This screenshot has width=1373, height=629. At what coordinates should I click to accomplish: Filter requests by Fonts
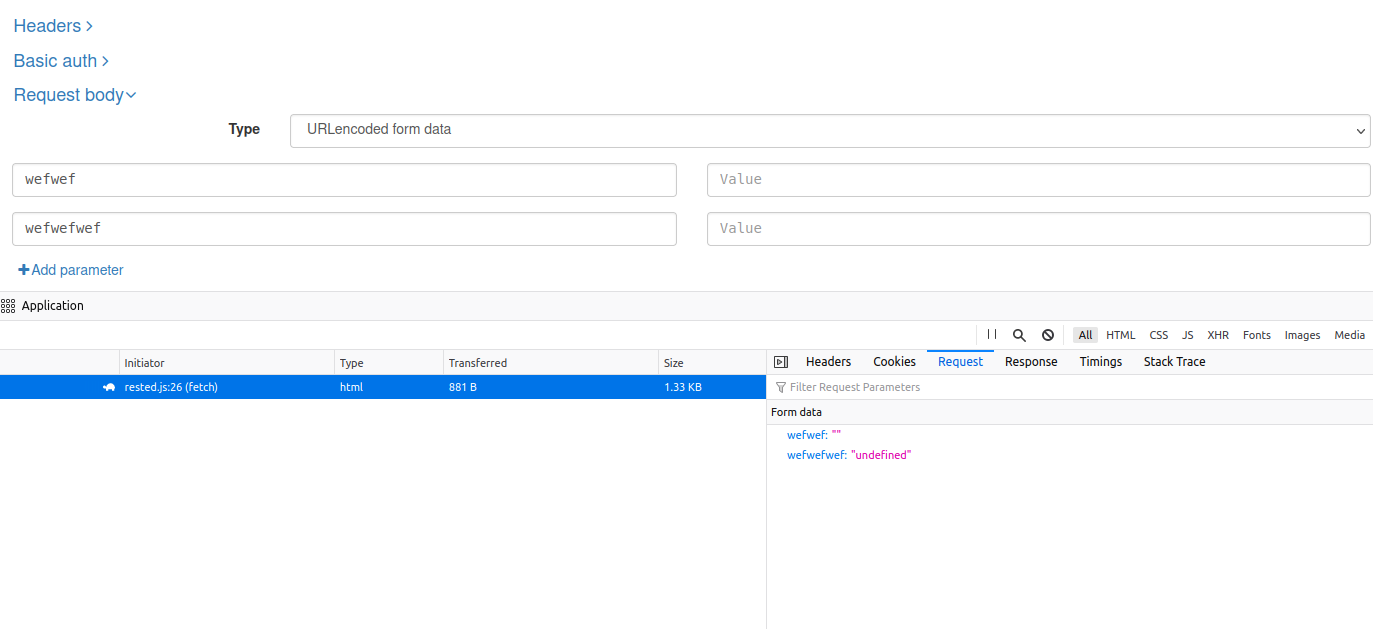point(1257,335)
